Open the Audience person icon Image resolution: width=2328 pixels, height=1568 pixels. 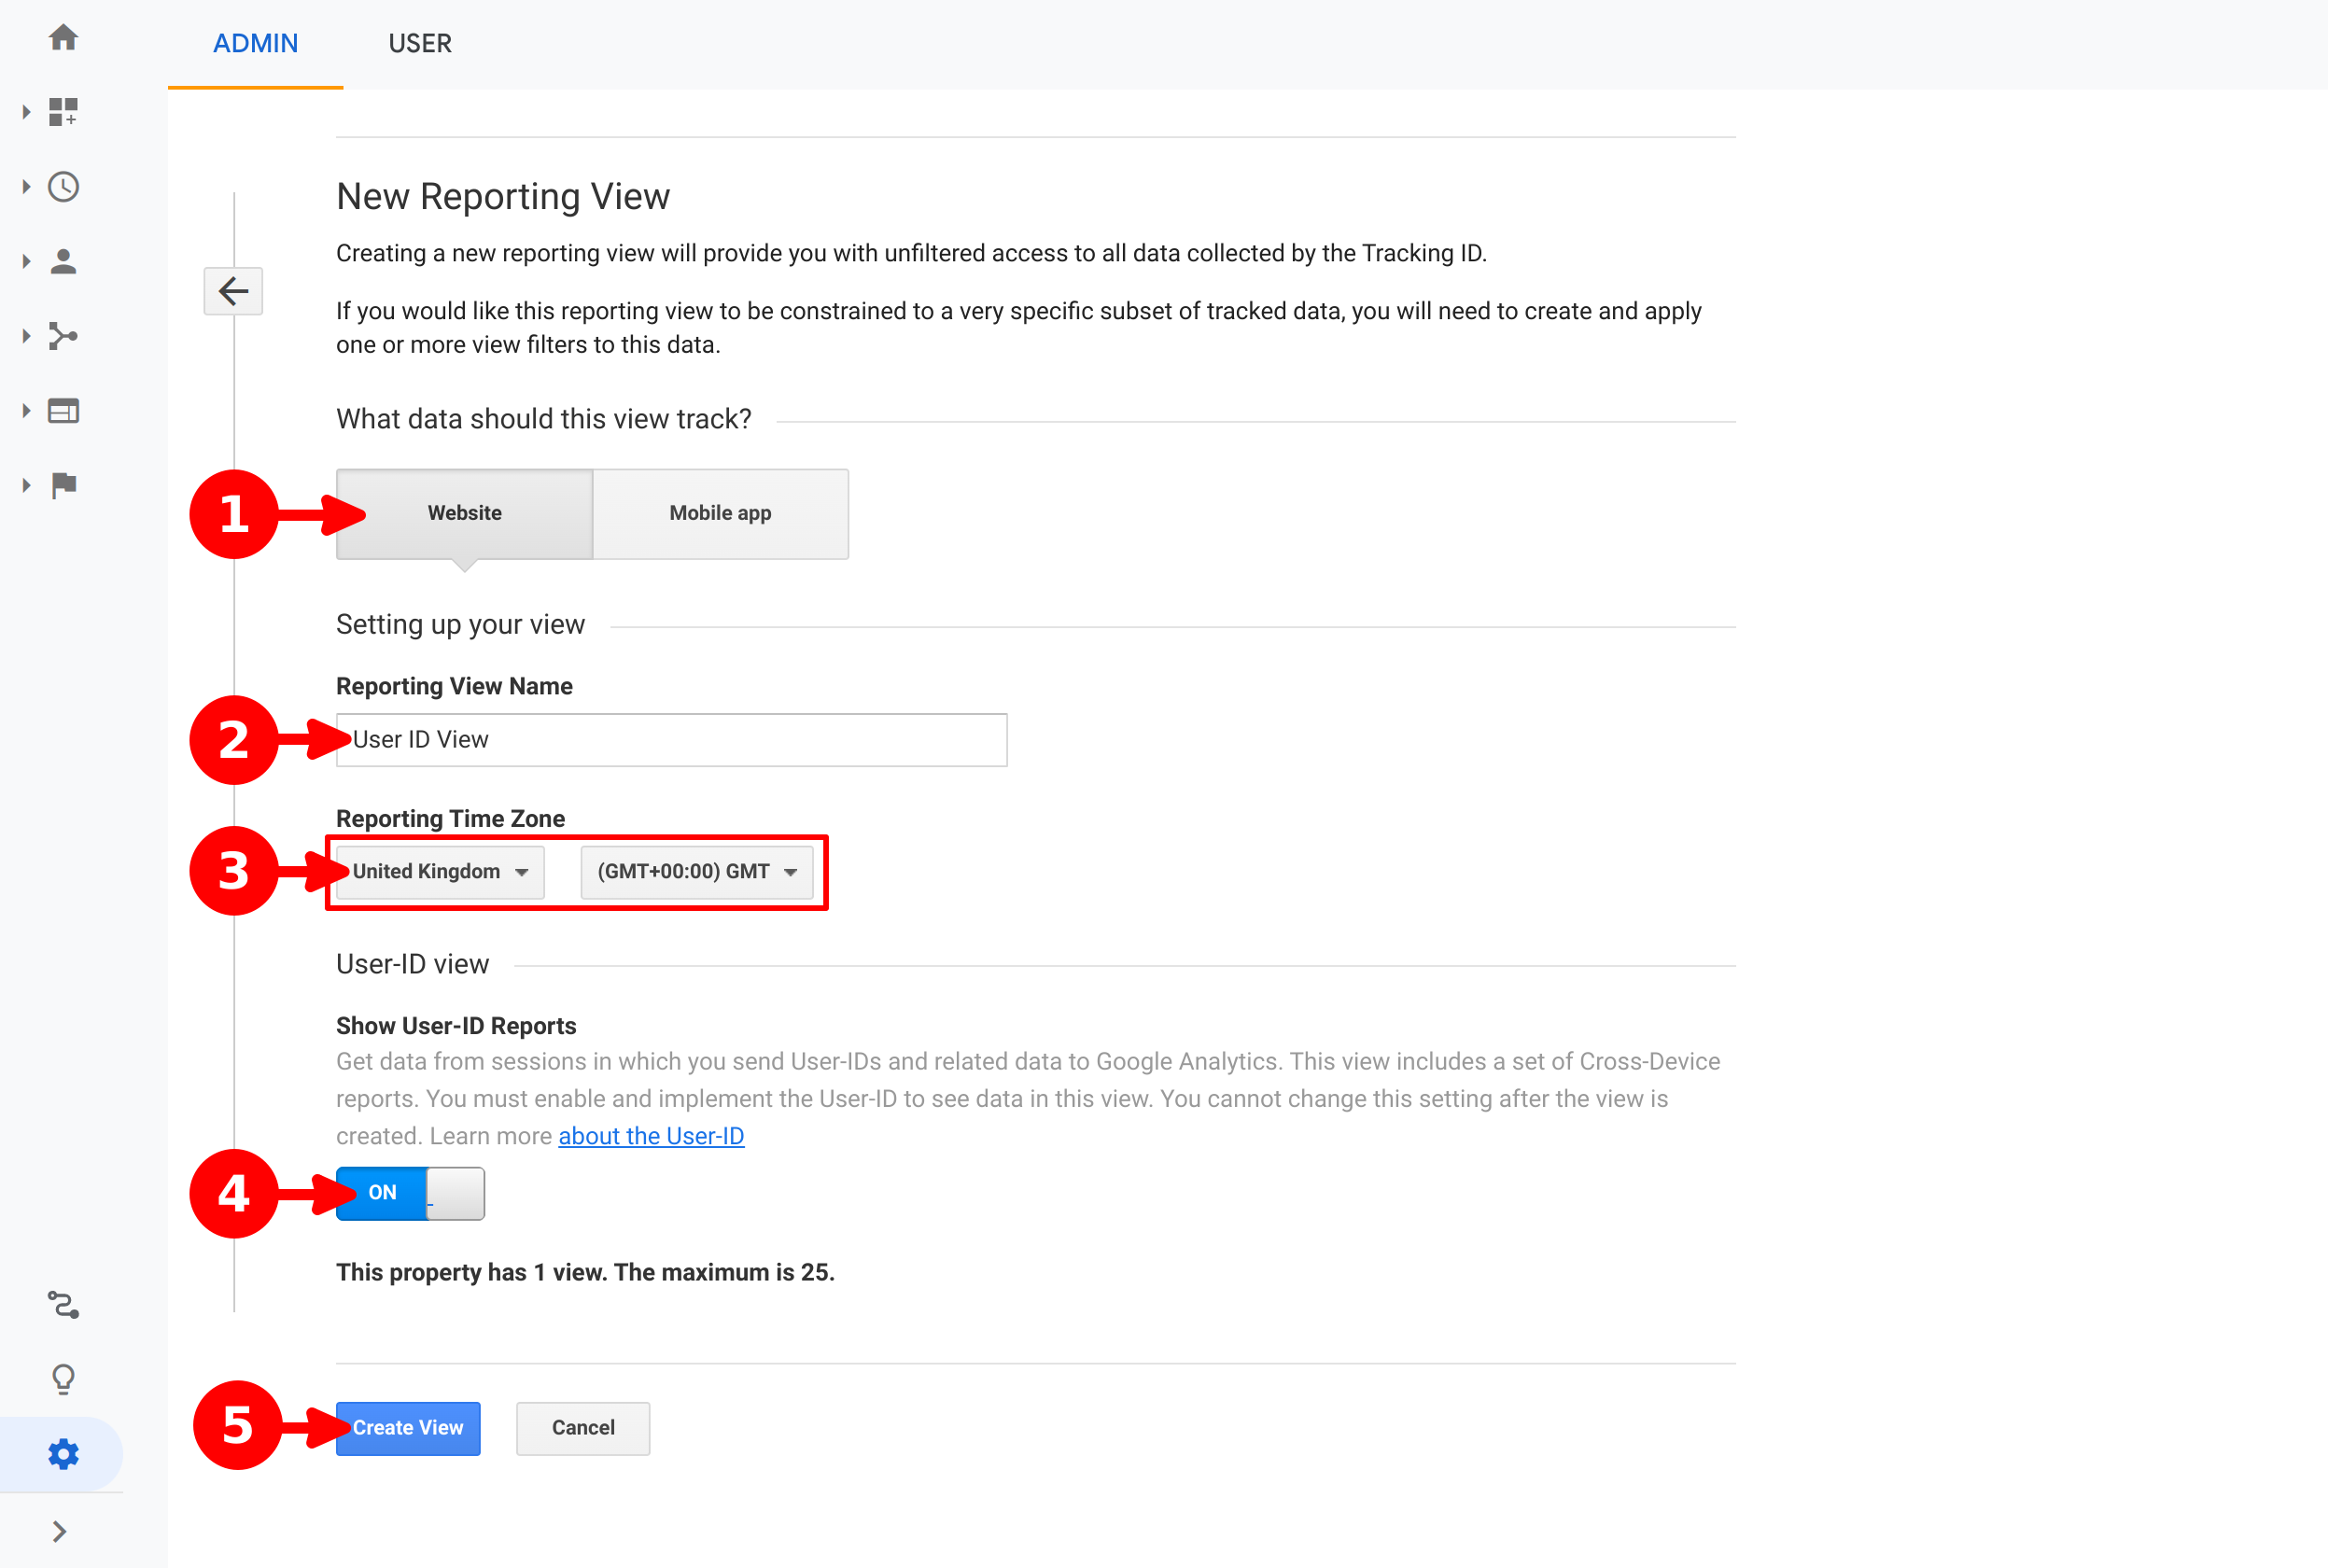click(63, 262)
